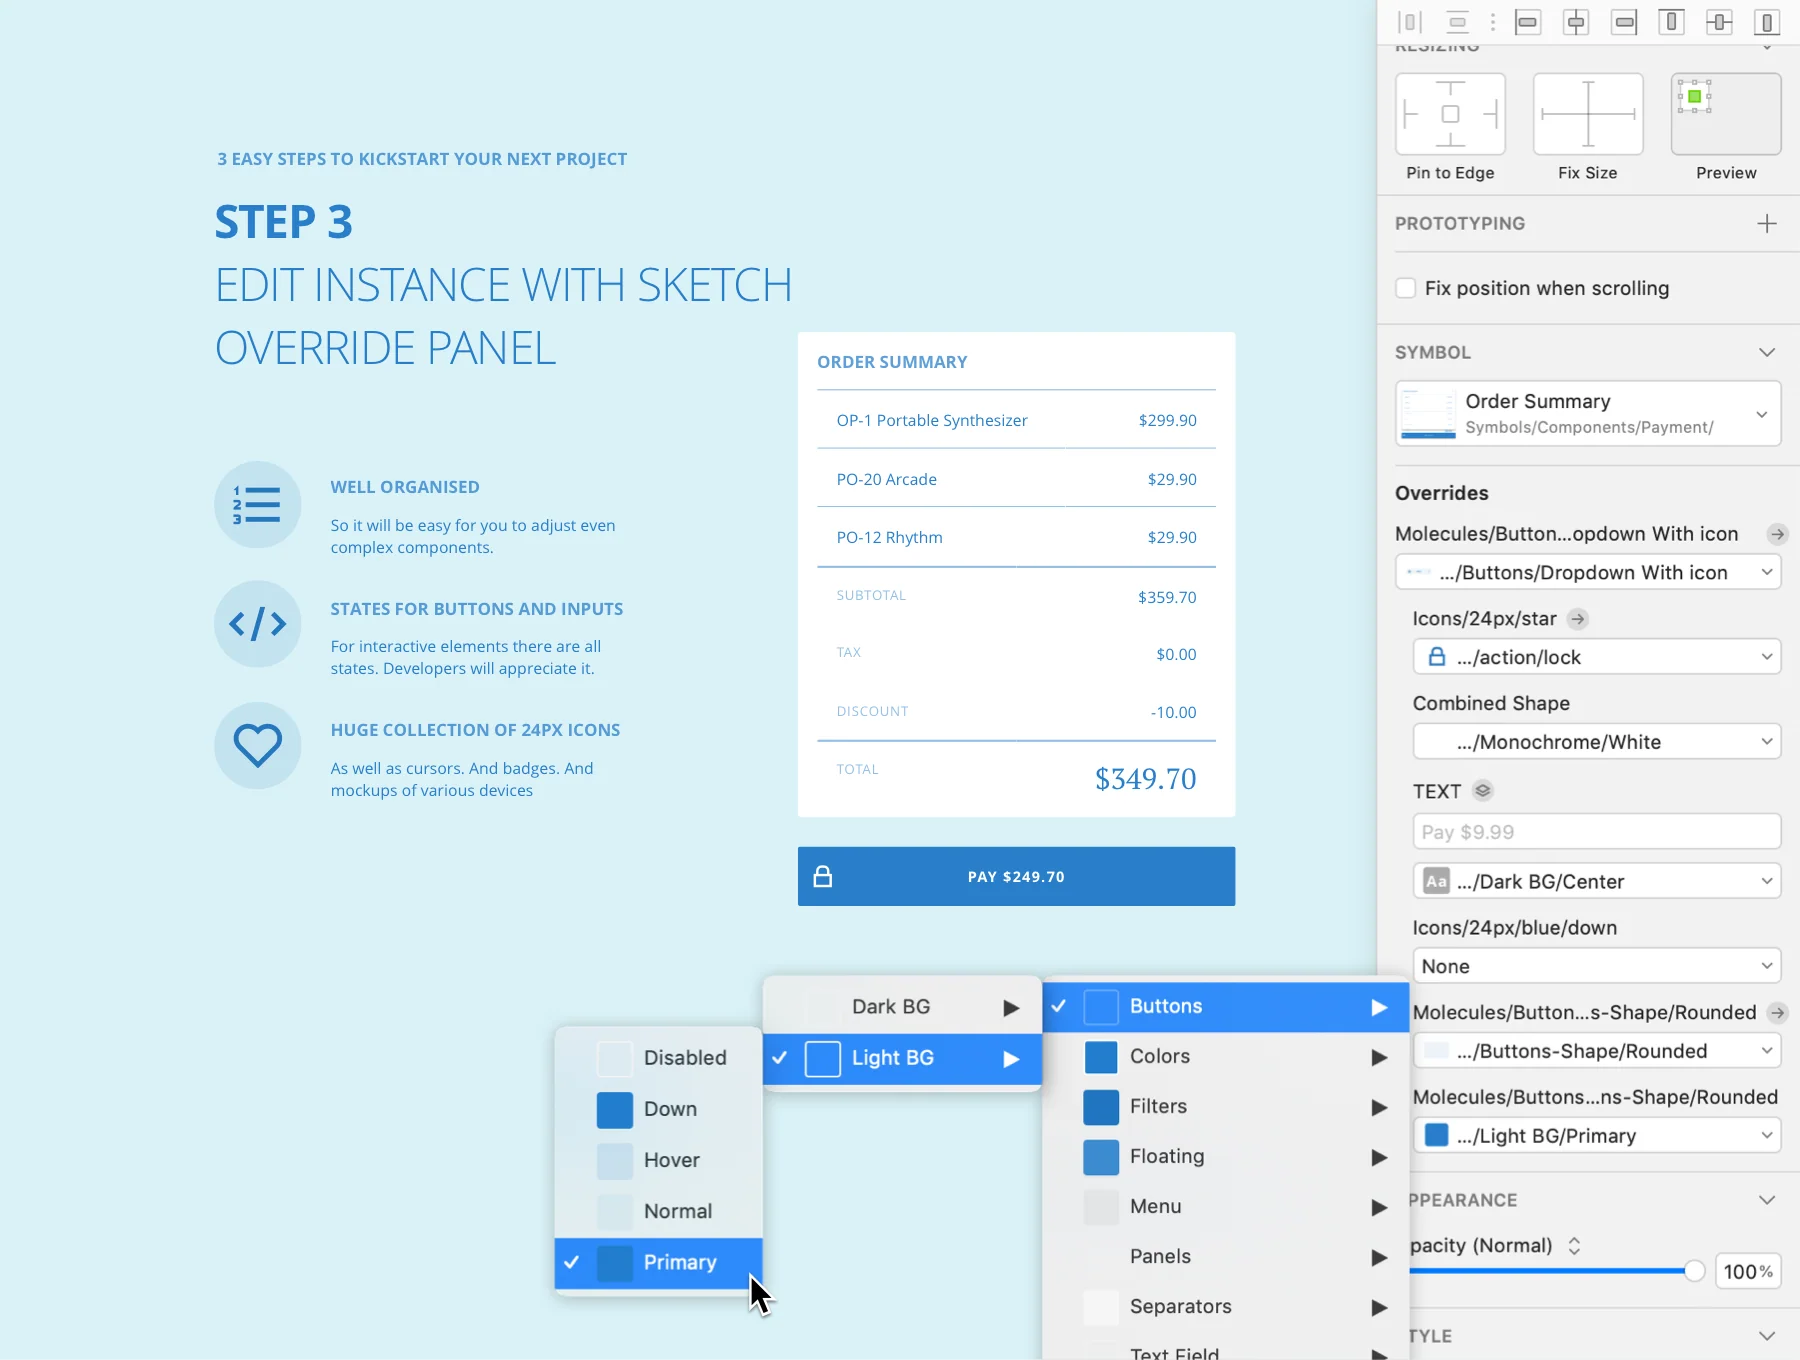Open the Filters category in menu
This screenshot has width=1800, height=1360.
coord(1225,1107)
